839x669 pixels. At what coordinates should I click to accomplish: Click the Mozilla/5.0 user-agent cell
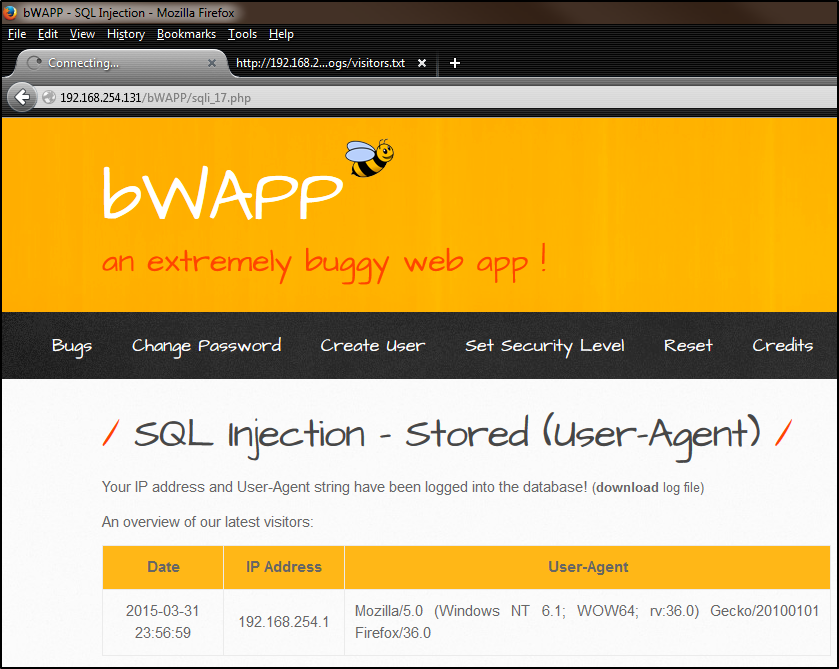[588, 622]
